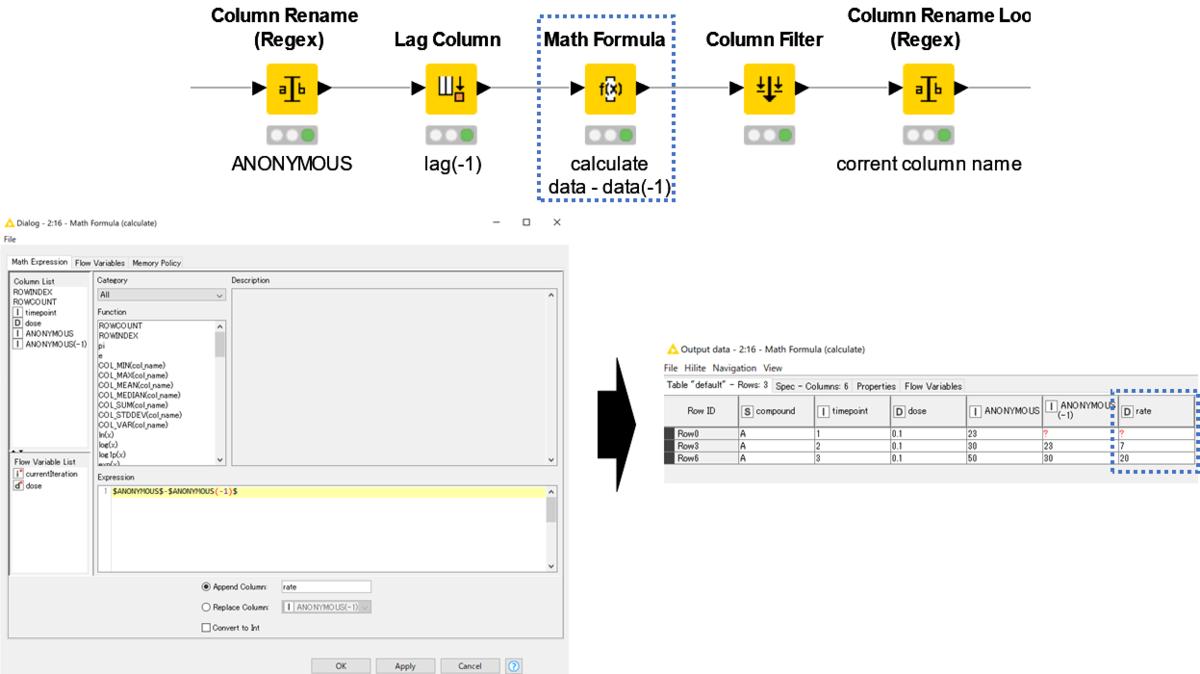Select ANONYMOUS(-1) in the Column List

(x=50, y=344)
